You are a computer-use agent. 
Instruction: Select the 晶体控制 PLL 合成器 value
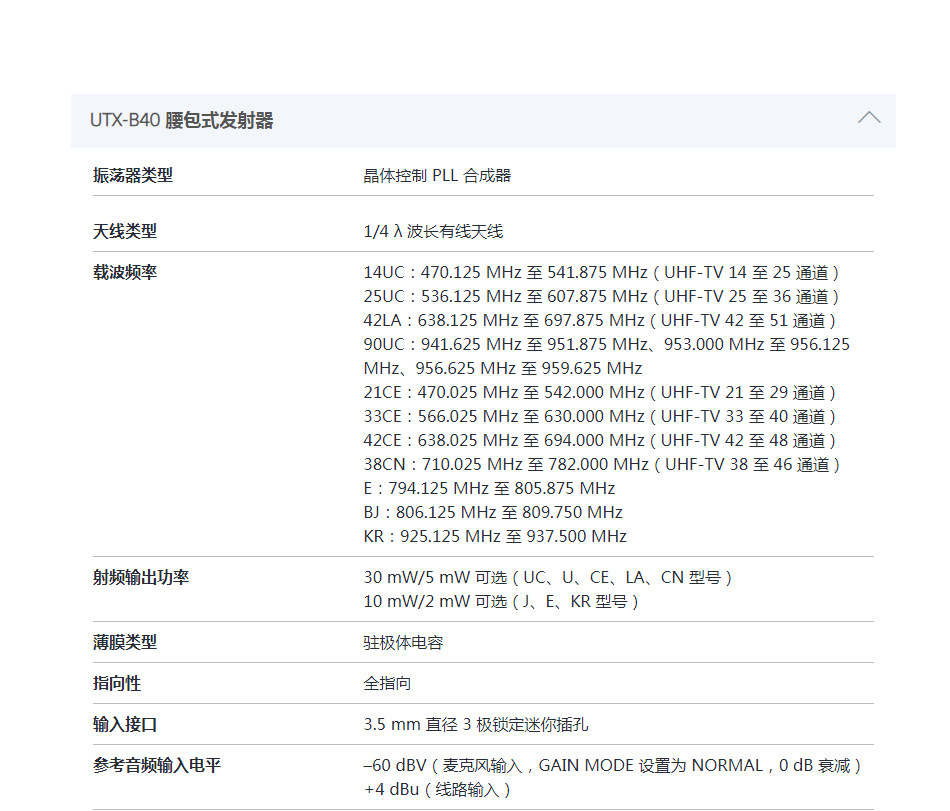tap(437, 176)
